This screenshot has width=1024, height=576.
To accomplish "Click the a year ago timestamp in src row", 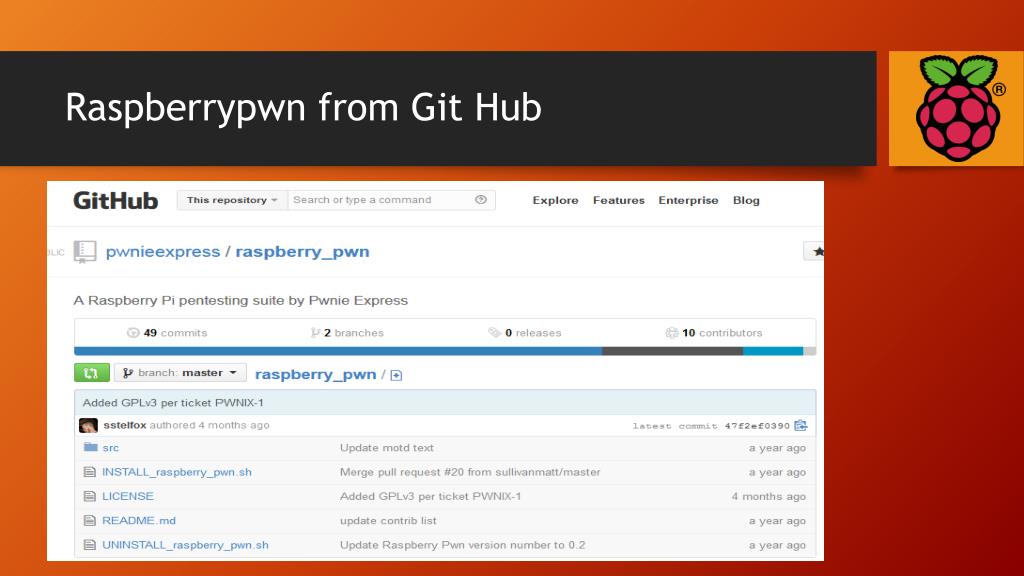I will pos(777,448).
